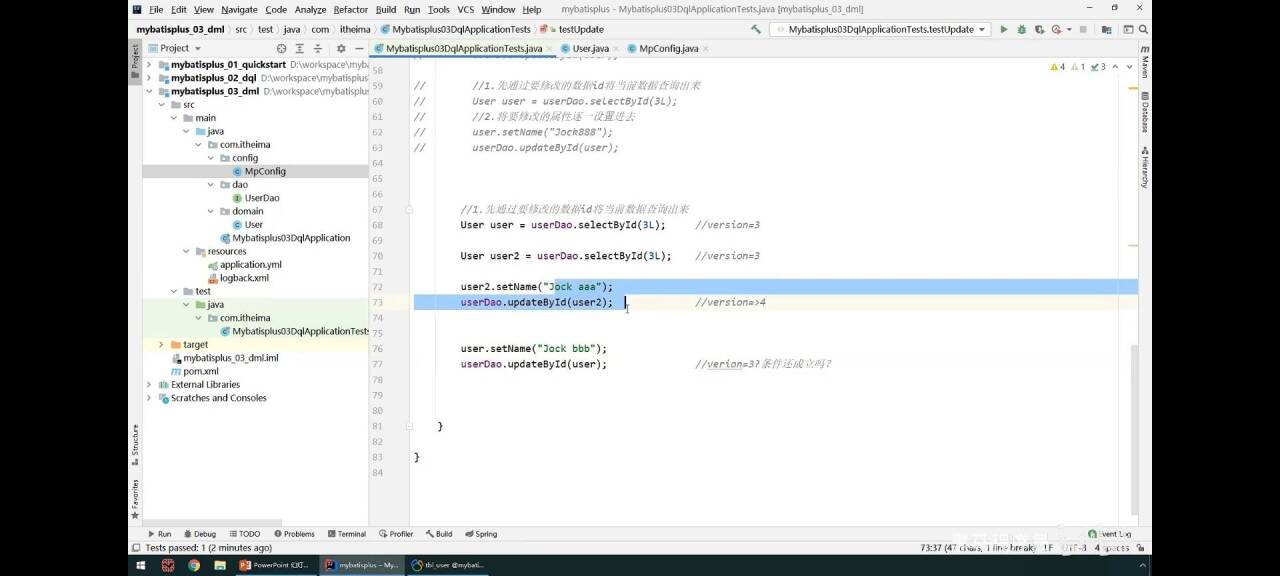
Task: Click the grey Stop square icon
Action: coord(1083,29)
